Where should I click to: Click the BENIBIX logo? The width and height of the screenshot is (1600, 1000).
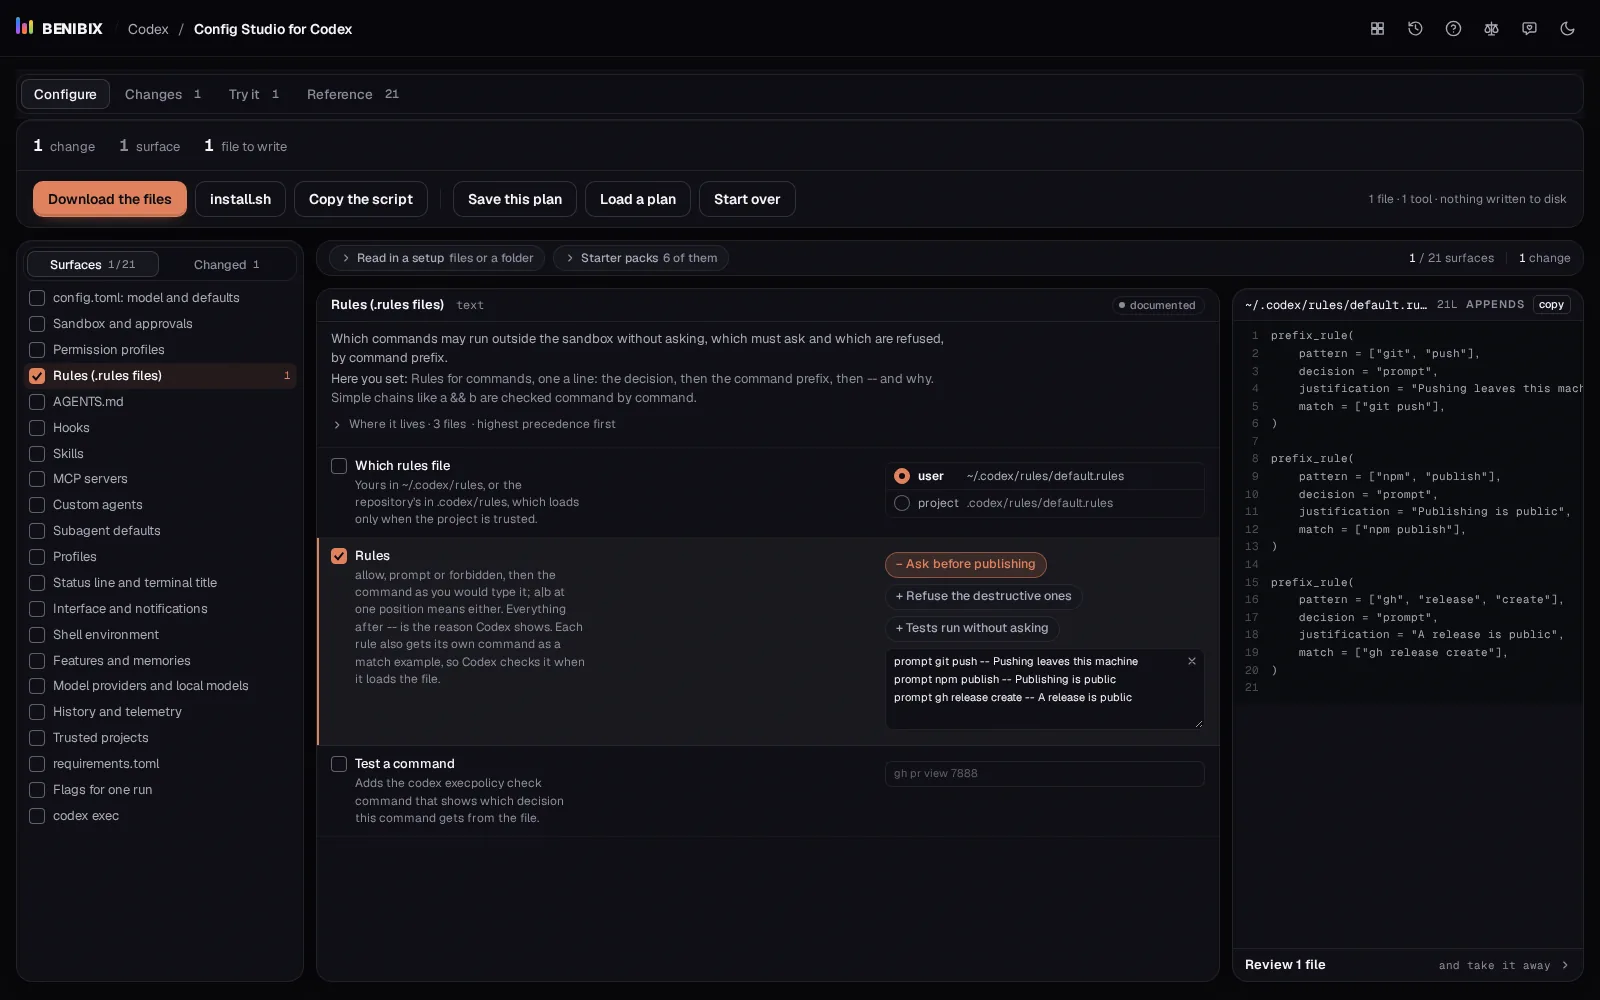(59, 28)
